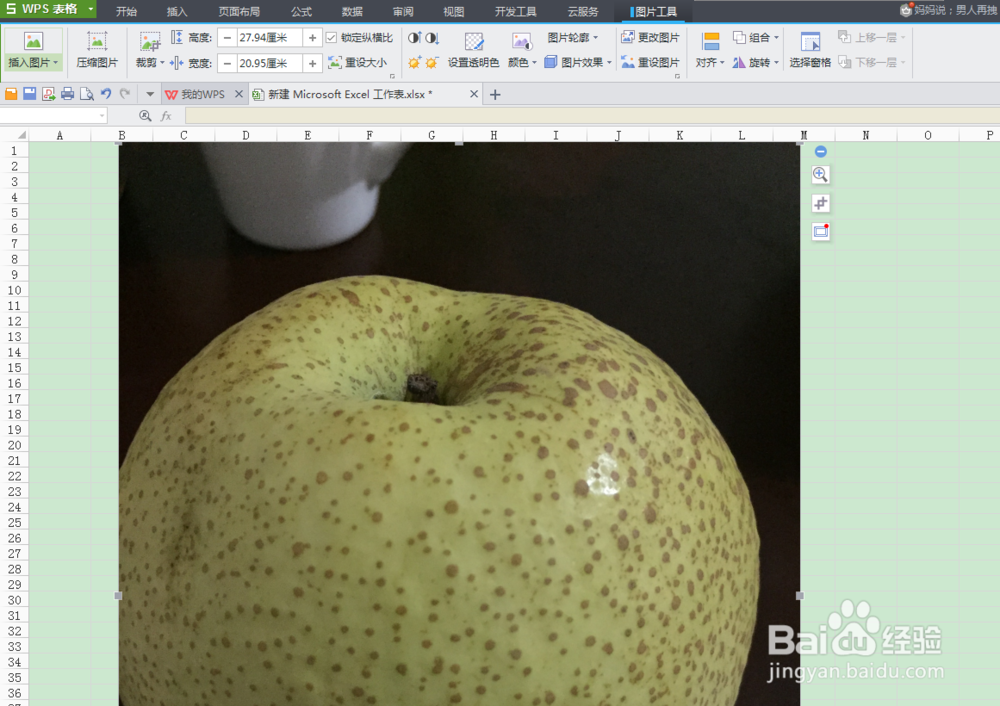This screenshot has width=1000, height=706.
Task: Select column N header
Action: pyautogui.click(x=865, y=135)
